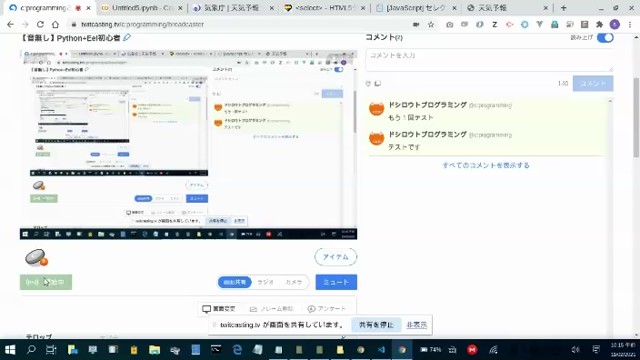Click the image icon below comment box
640x360 pixels.
378,83
